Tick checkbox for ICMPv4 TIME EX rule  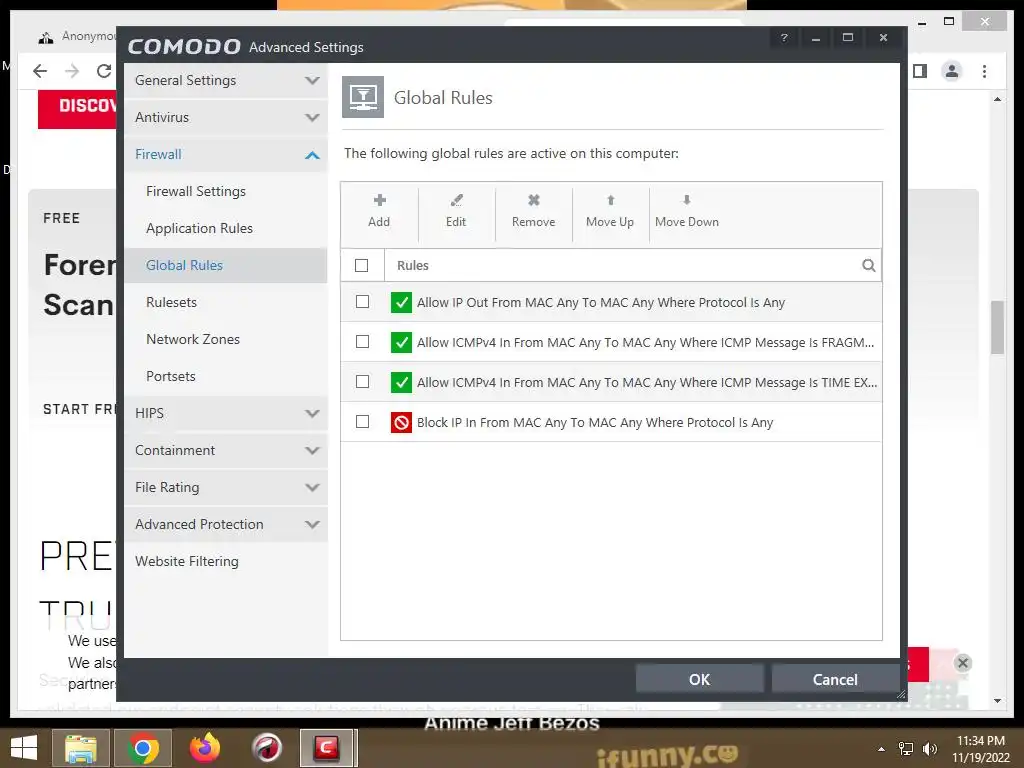pyautogui.click(x=362, y=381)
